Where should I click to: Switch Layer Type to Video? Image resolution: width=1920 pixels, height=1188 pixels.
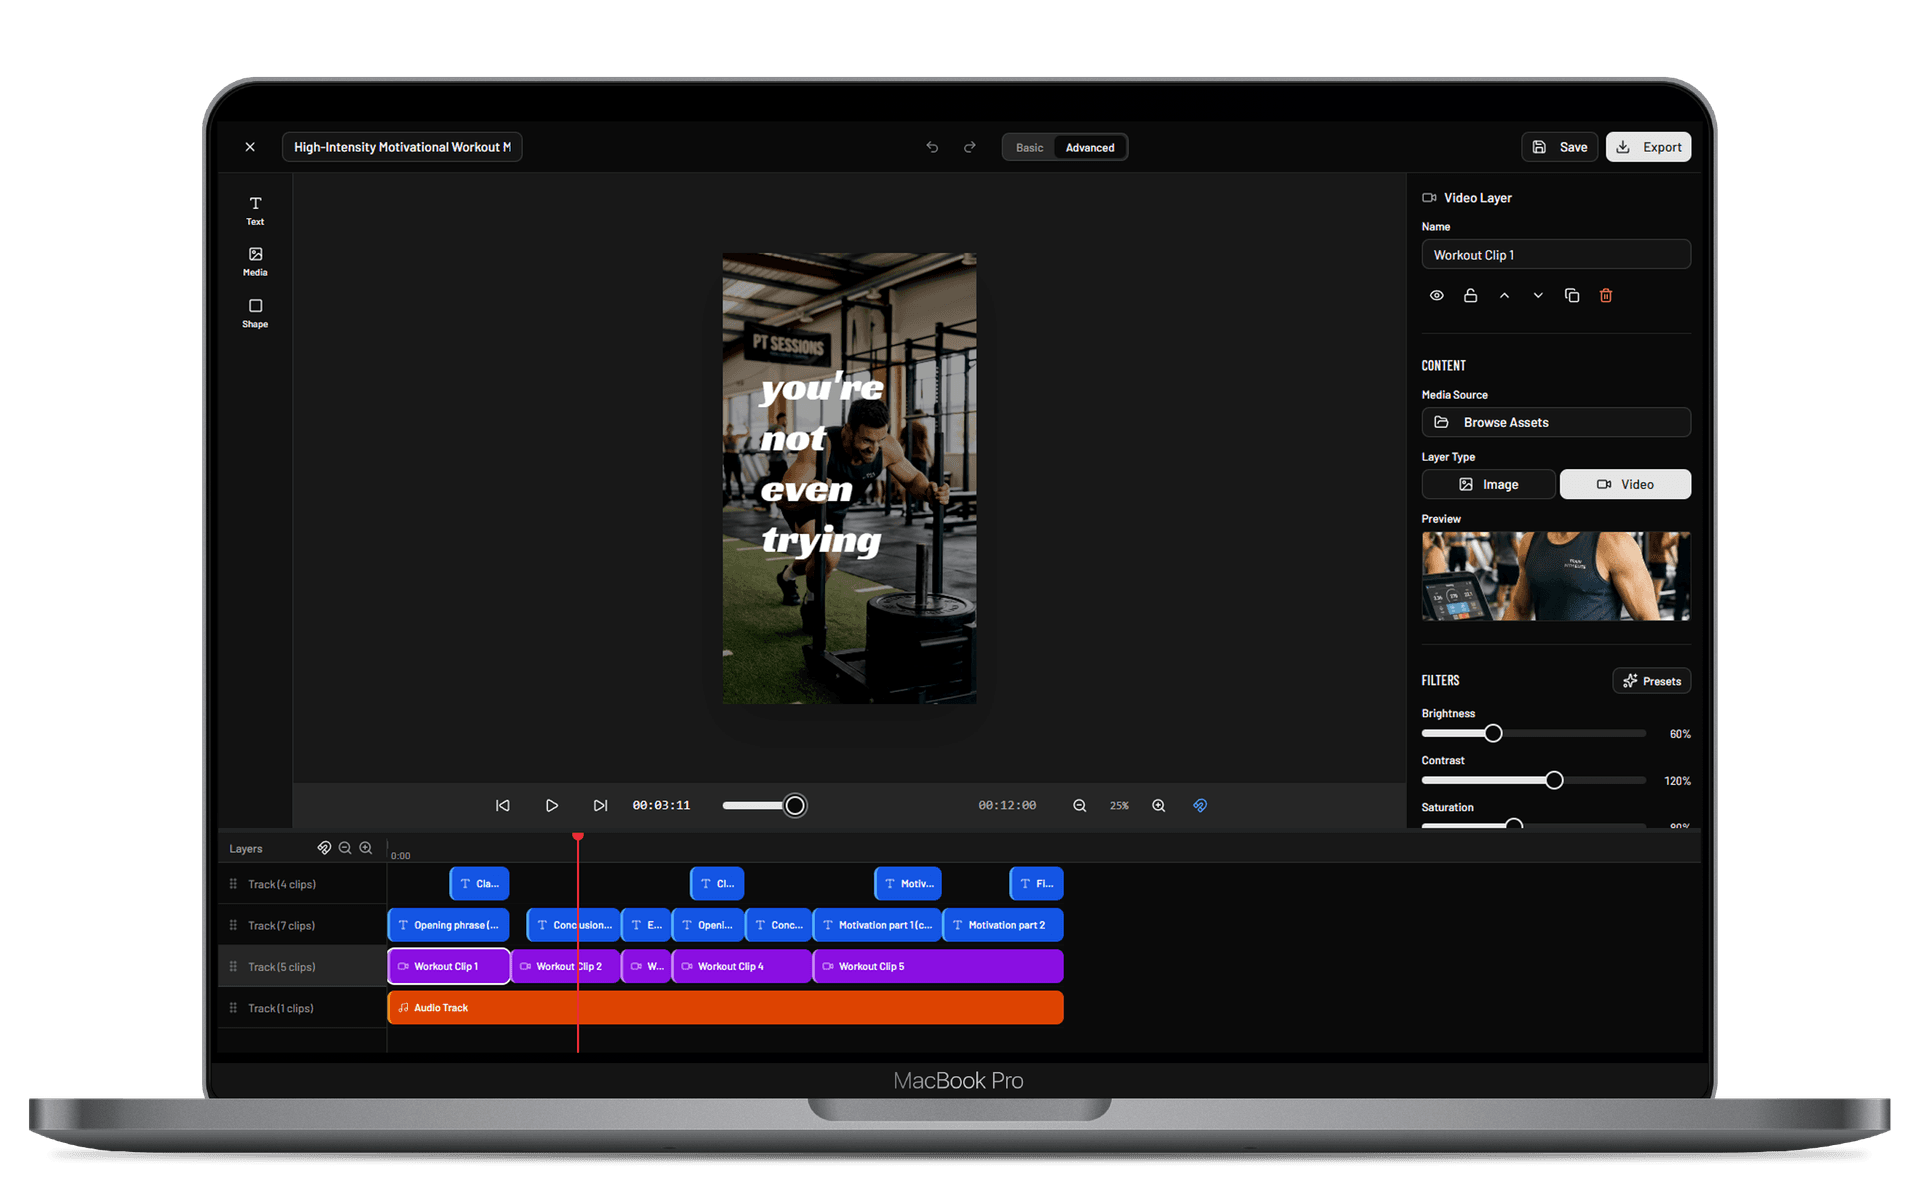point(1624,484)
